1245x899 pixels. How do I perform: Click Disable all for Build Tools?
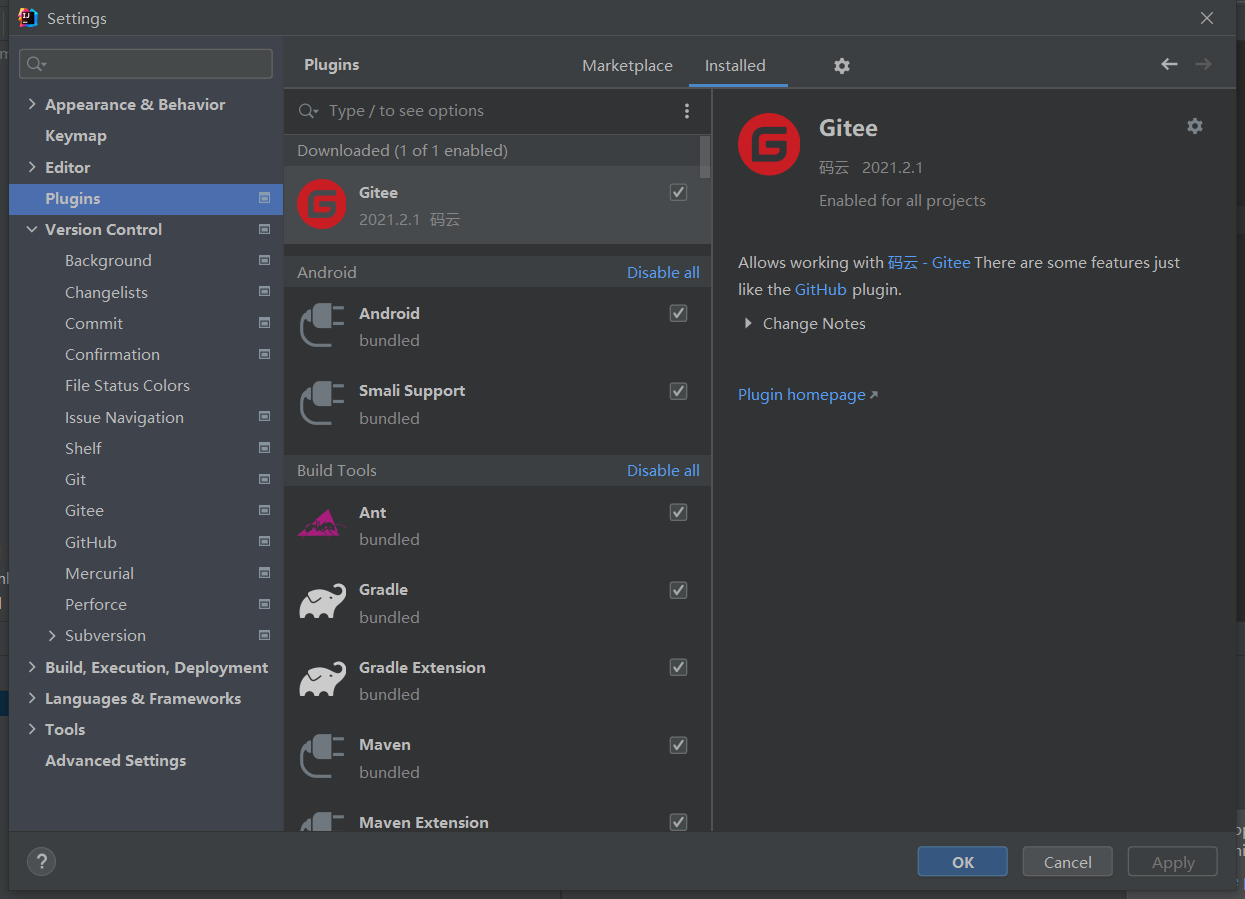(663, 470)
